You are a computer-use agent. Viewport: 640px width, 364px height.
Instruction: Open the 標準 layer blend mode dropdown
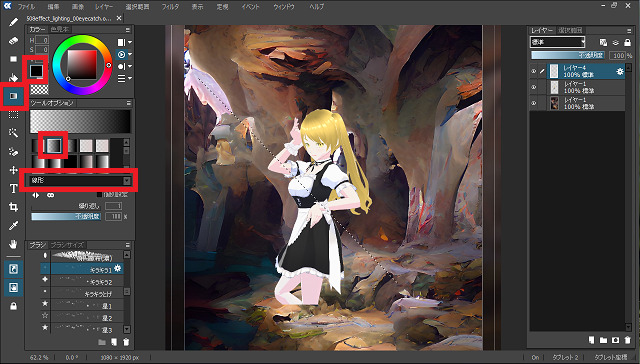coord(558,42)
